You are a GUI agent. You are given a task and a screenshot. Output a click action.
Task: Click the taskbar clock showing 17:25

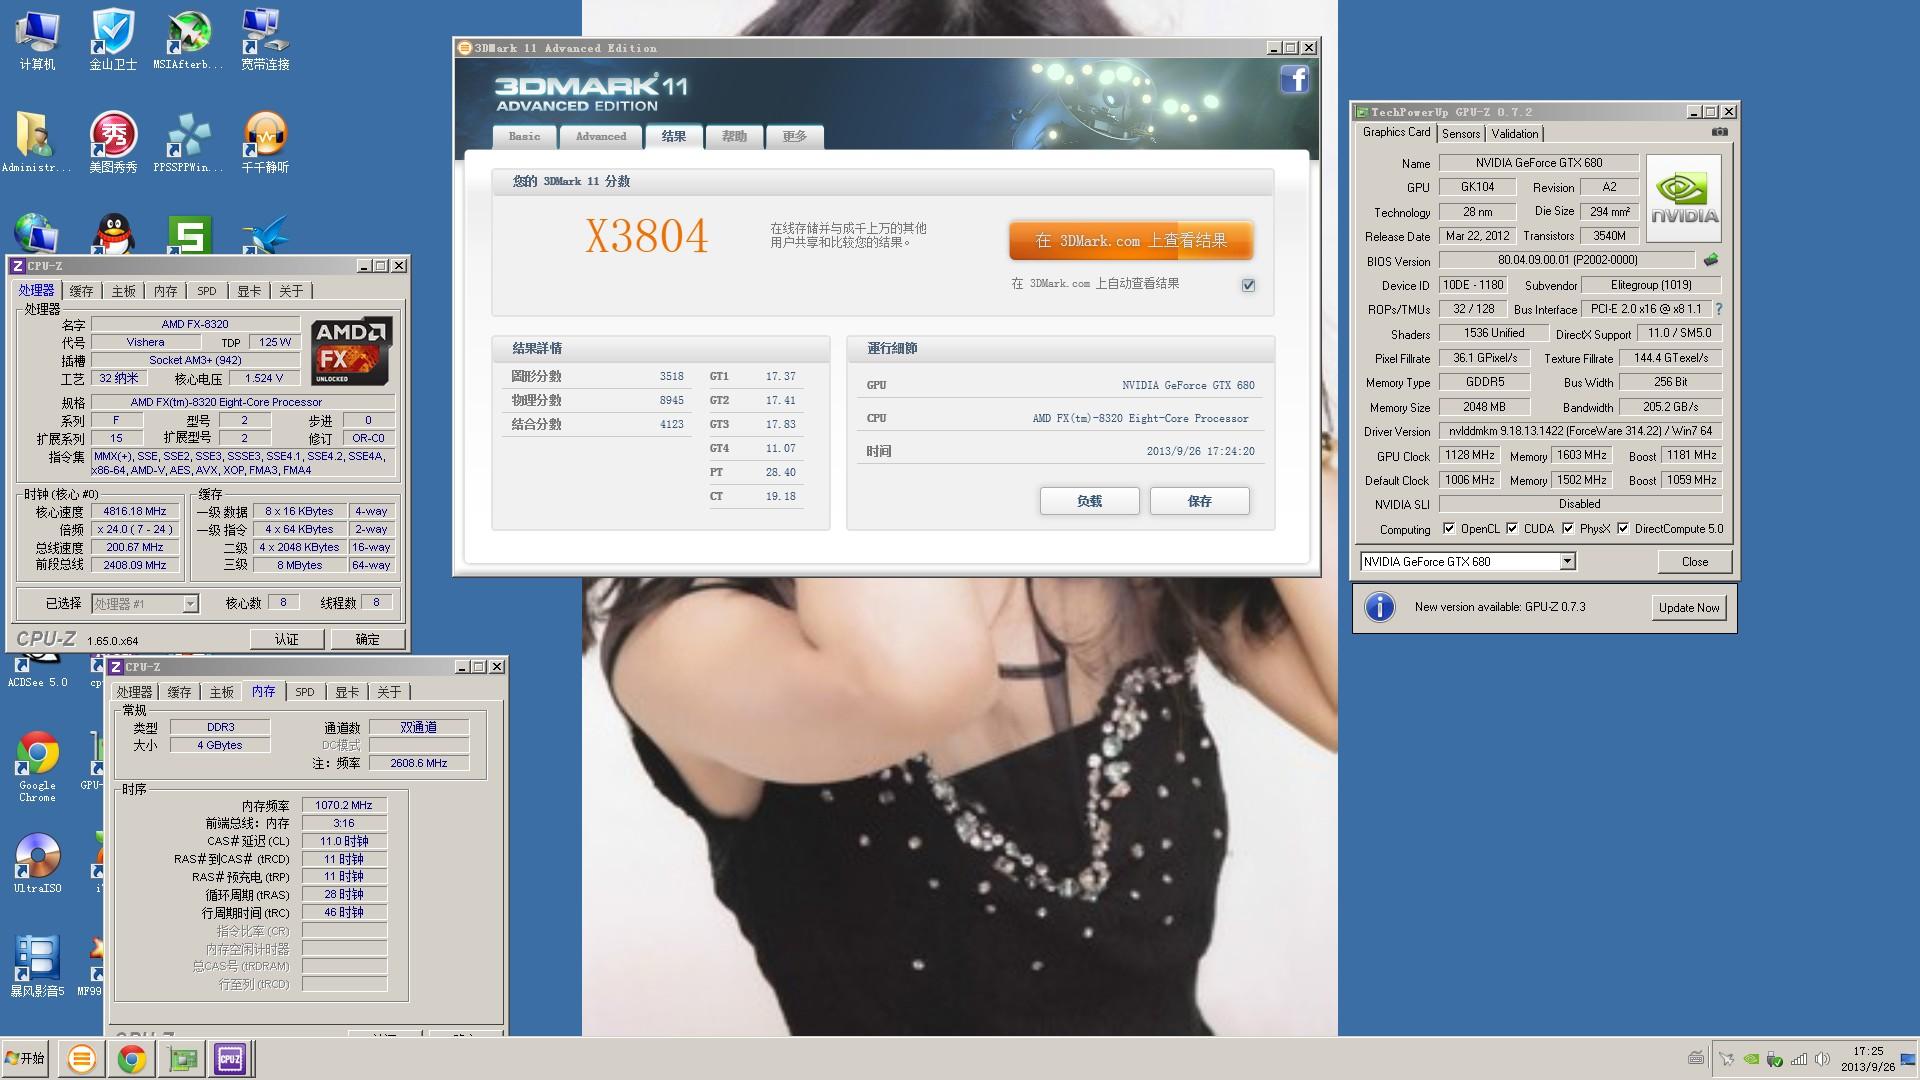1867,1059
